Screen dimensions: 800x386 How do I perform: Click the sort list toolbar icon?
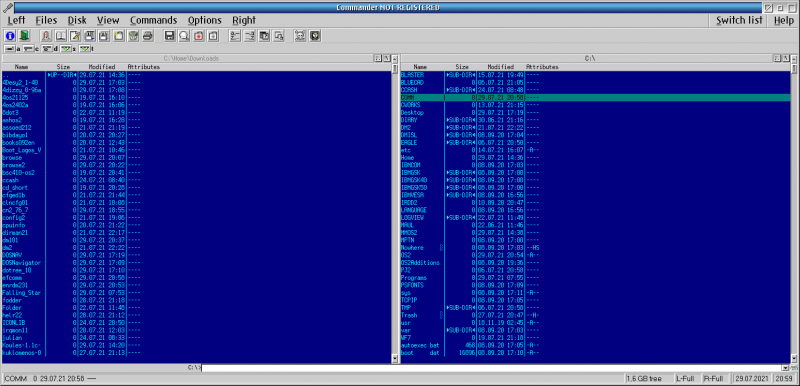click(x=235, y=36)
